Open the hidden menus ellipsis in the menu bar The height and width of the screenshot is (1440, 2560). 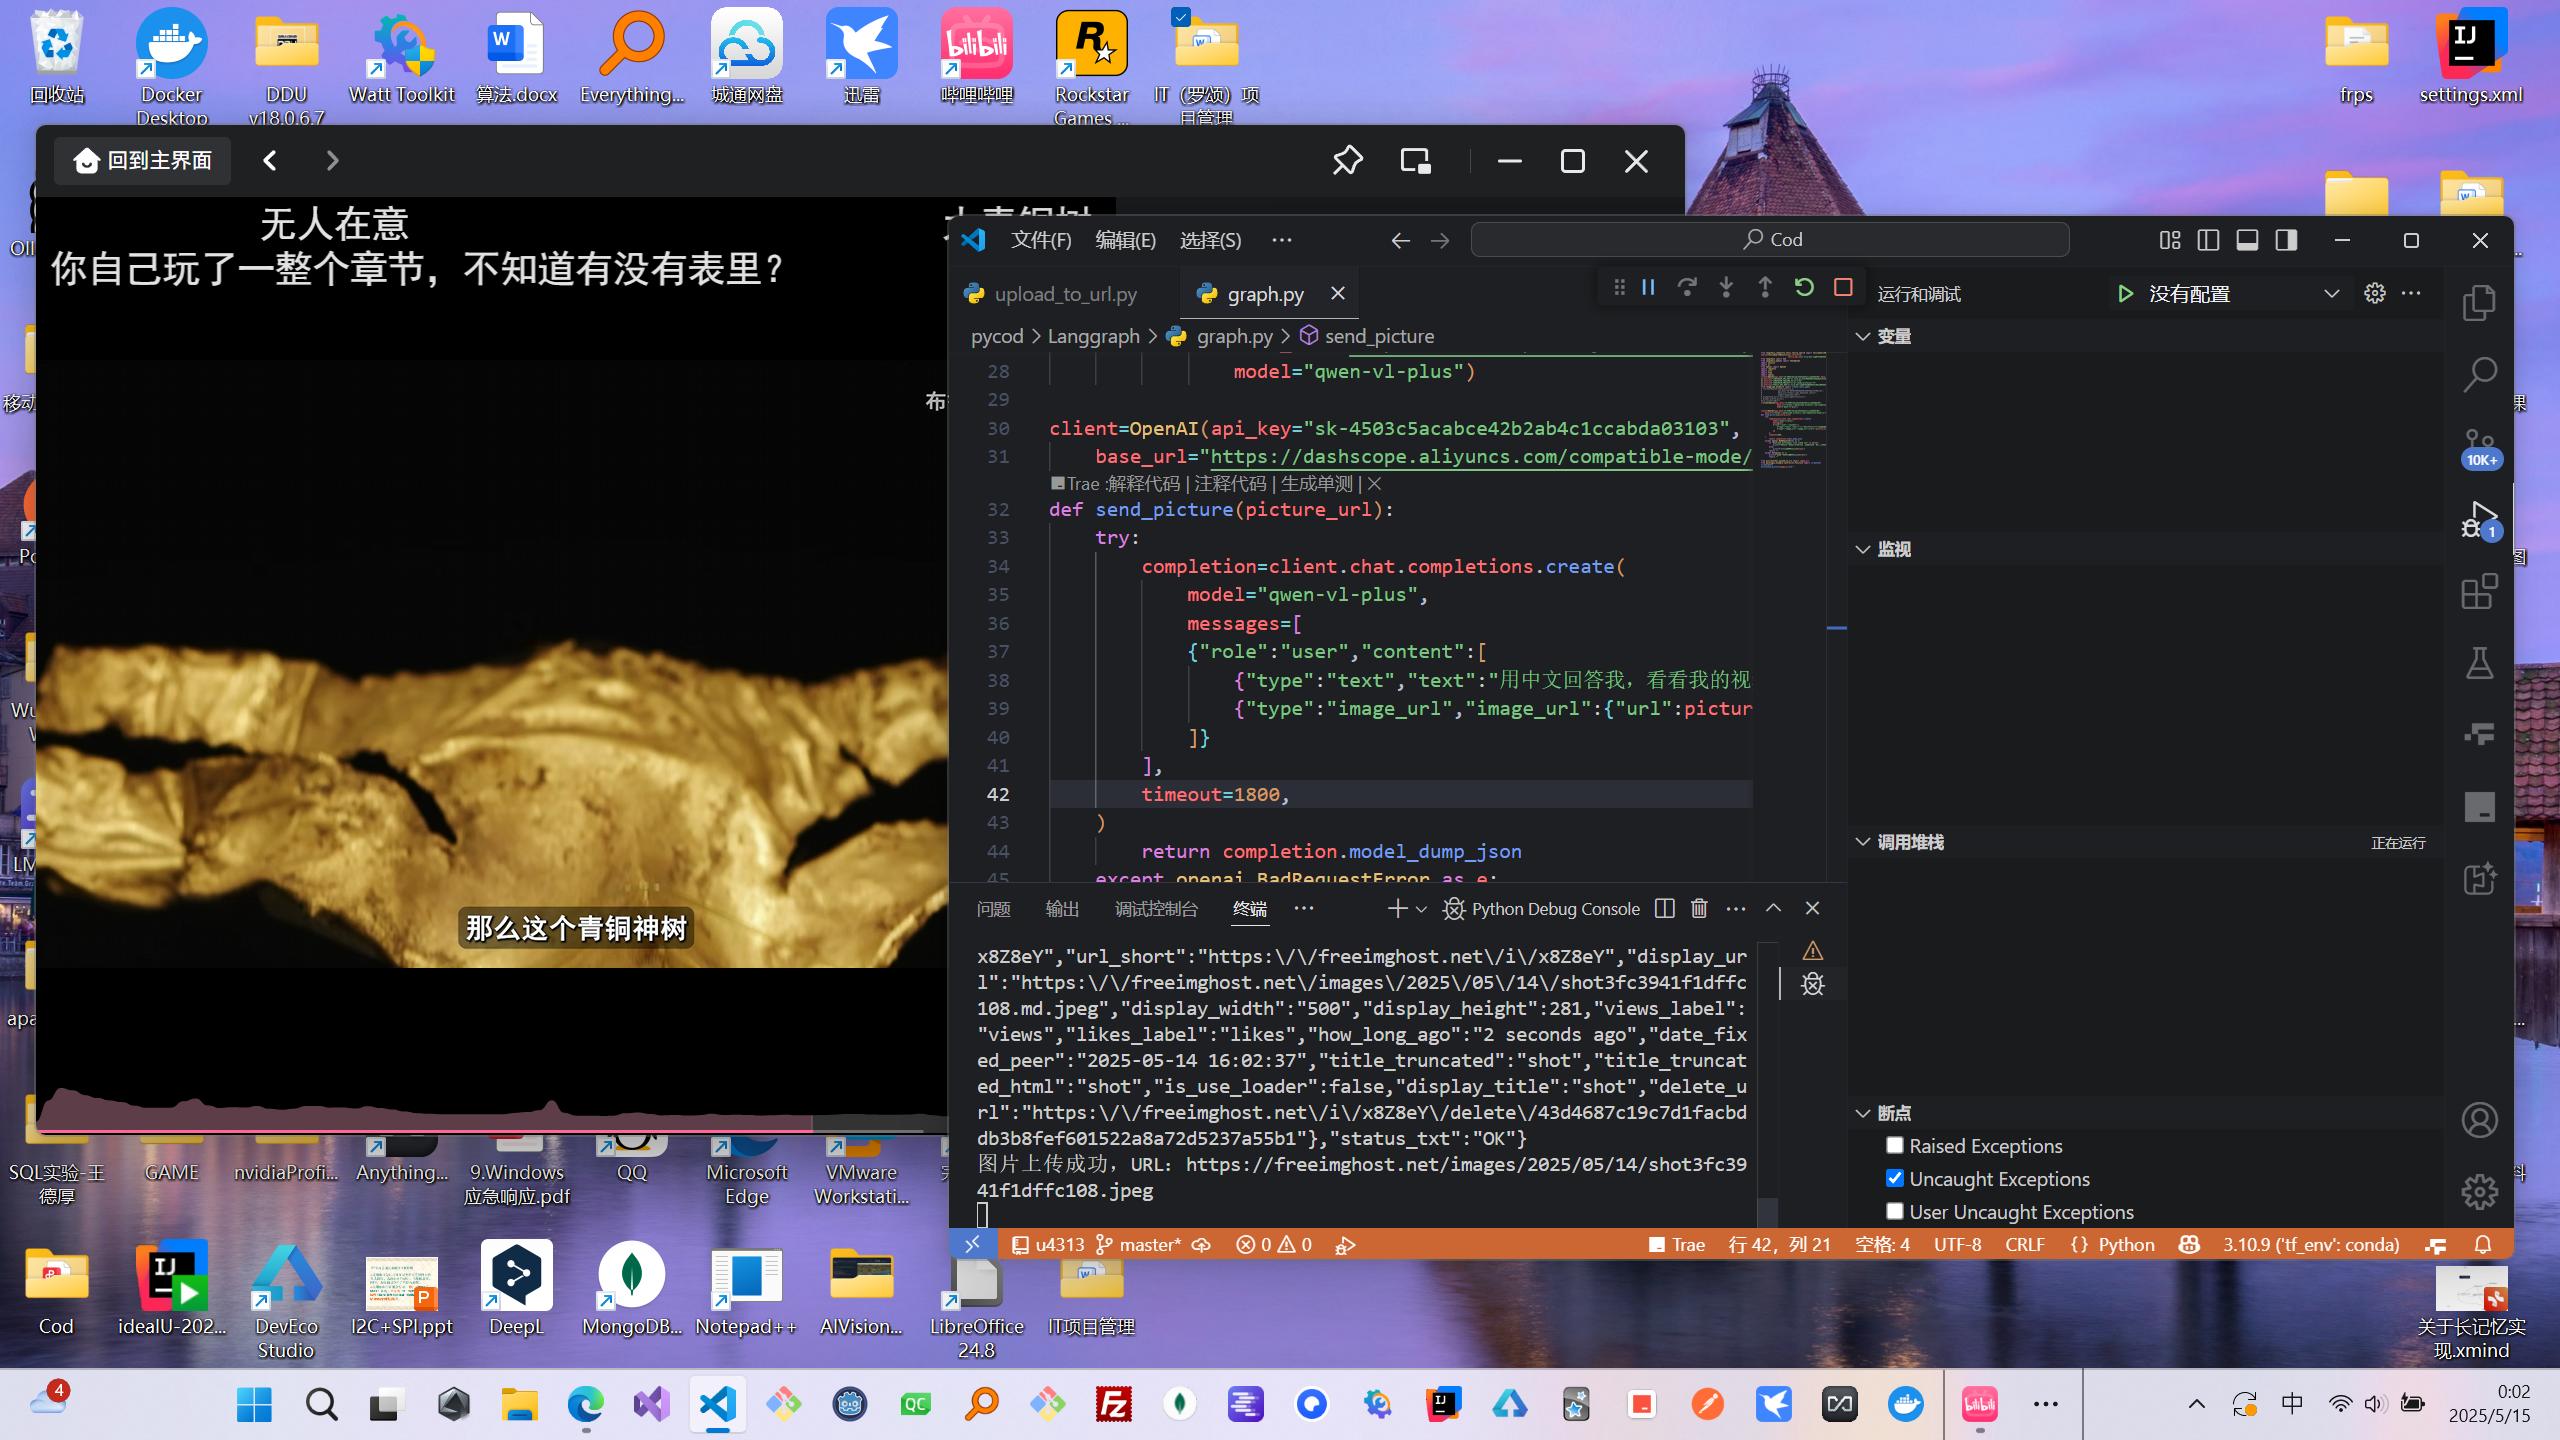1281,240
